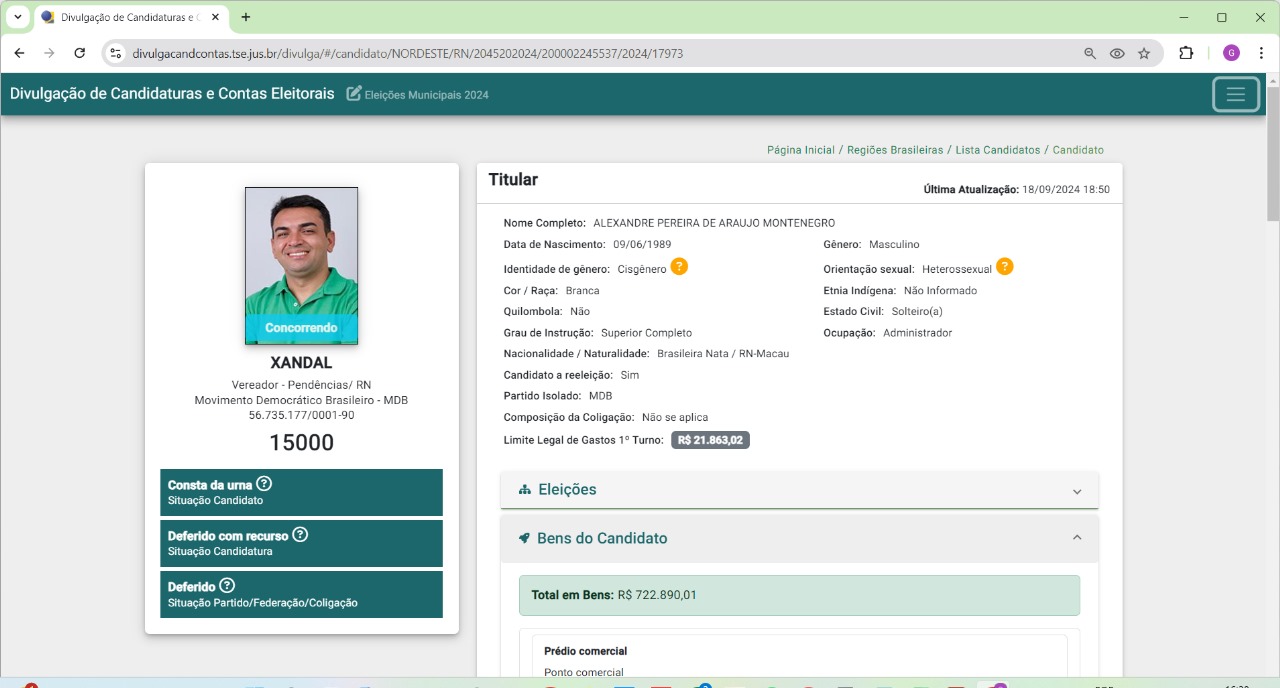Open Regiões Brasileiras breadcrumb link
The width and height of the screenshot is (1280, 688).
coord(895,150)
